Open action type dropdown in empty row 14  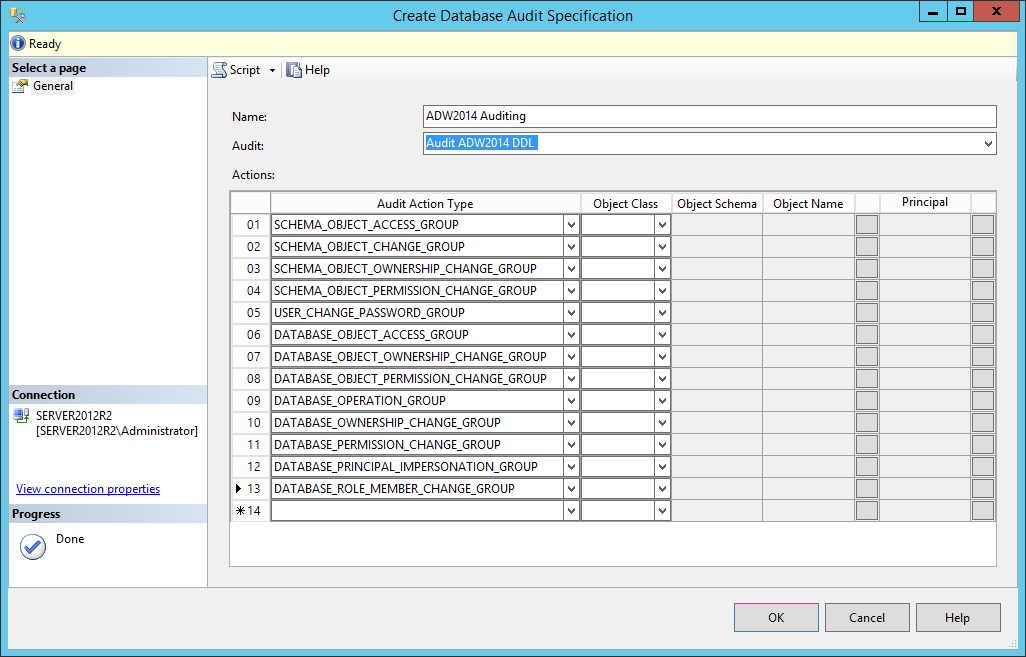571,510
